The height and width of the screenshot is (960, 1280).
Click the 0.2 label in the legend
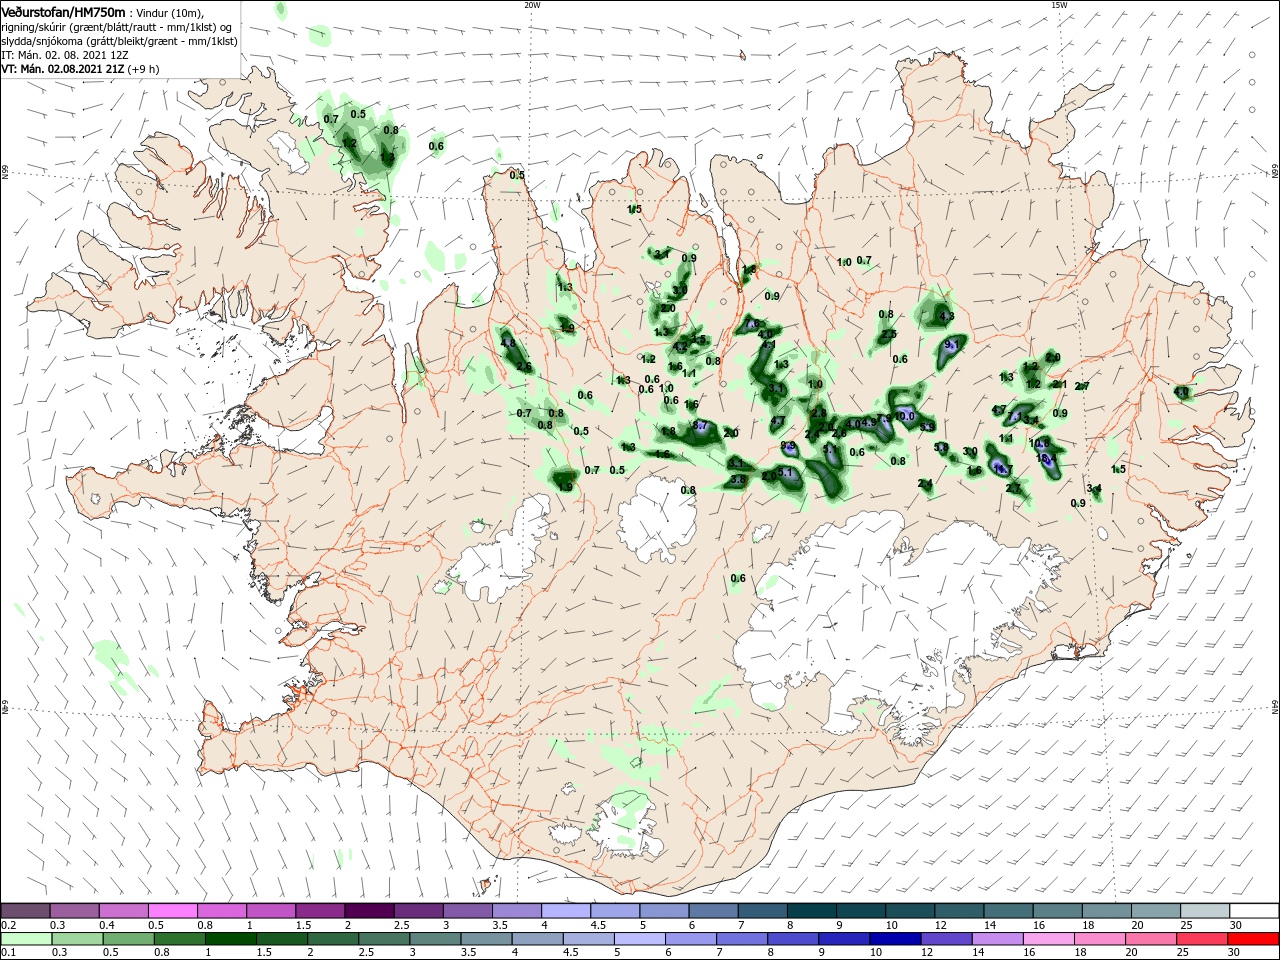click(x=8, y=926)
